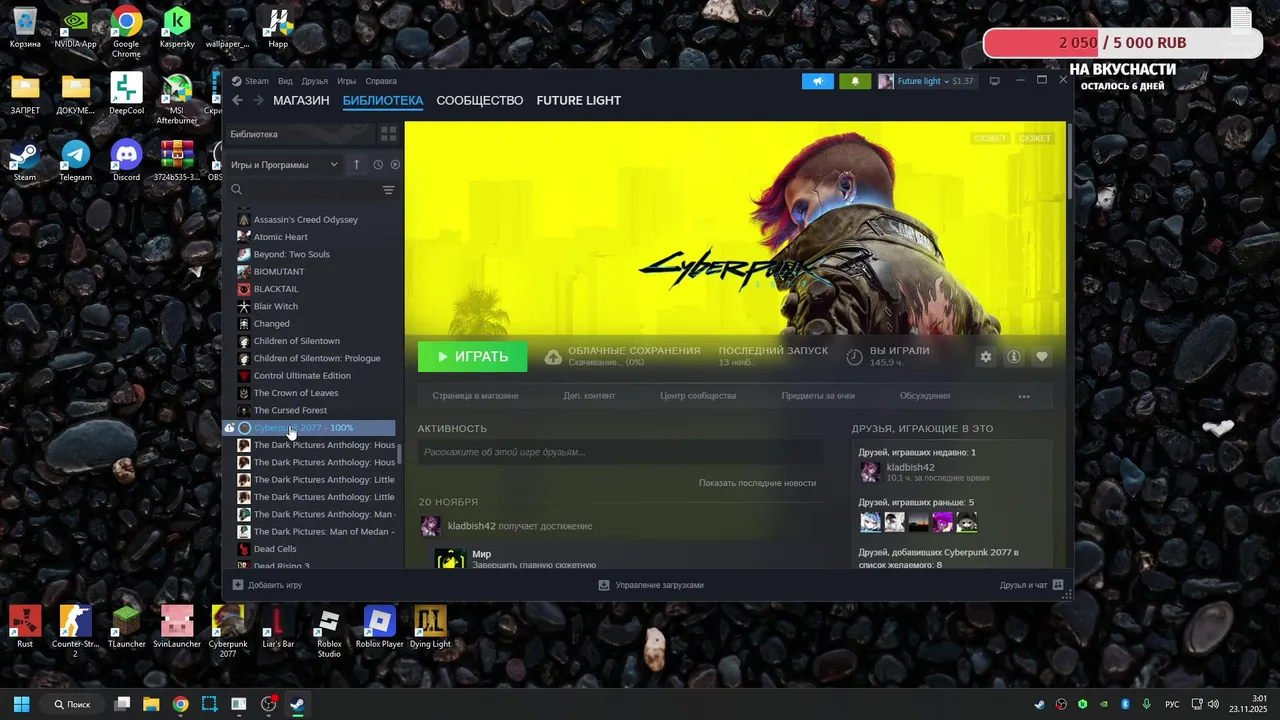
Task: Open Друзья и чат panel
Action: pos(1031,585)
